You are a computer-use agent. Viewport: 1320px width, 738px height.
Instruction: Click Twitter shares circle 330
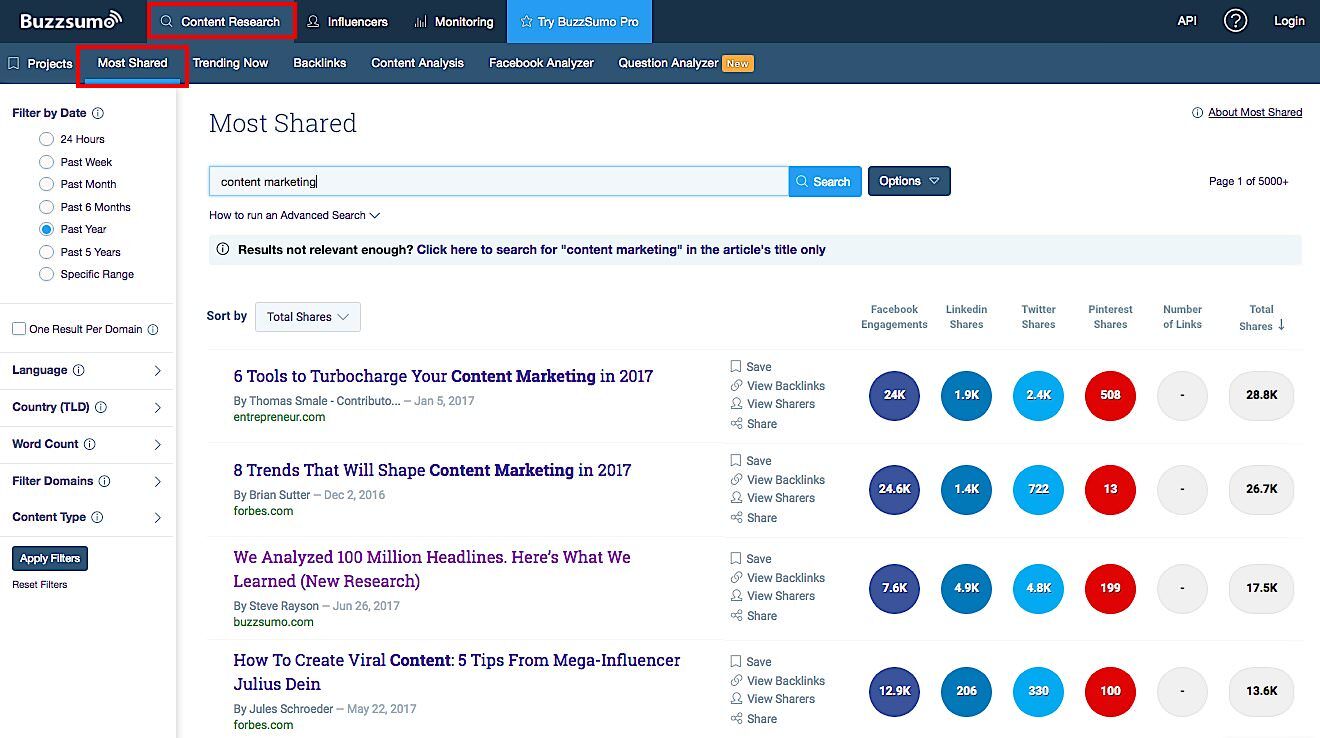coord(1038,691)
